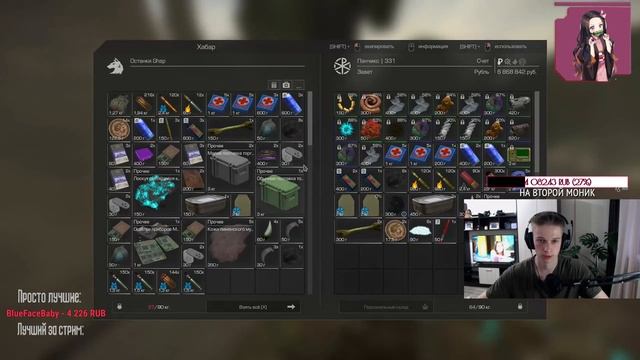The width and height of the screenshot is (640, 360).
Task: Click the 'использовать' control hint at the top
Action: point(510,47)
